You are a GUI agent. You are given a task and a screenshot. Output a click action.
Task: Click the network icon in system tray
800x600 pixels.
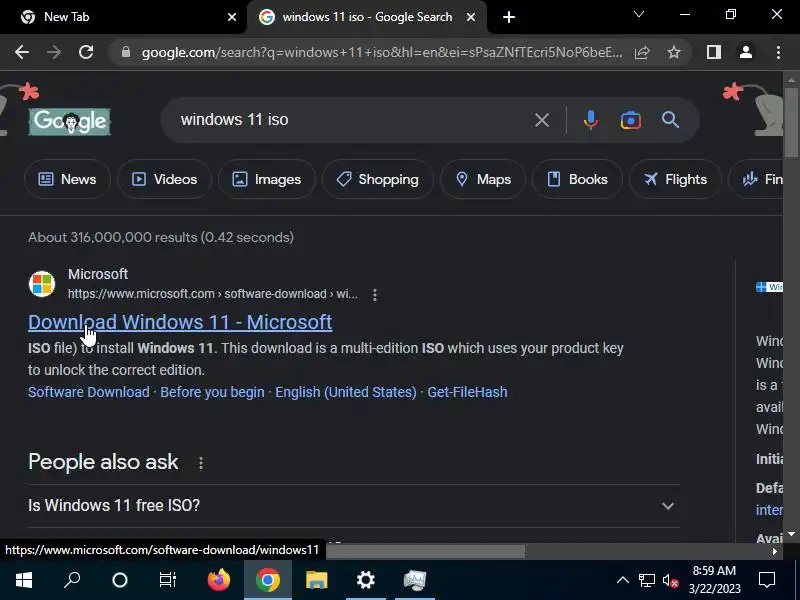click(x=647, y=580)
